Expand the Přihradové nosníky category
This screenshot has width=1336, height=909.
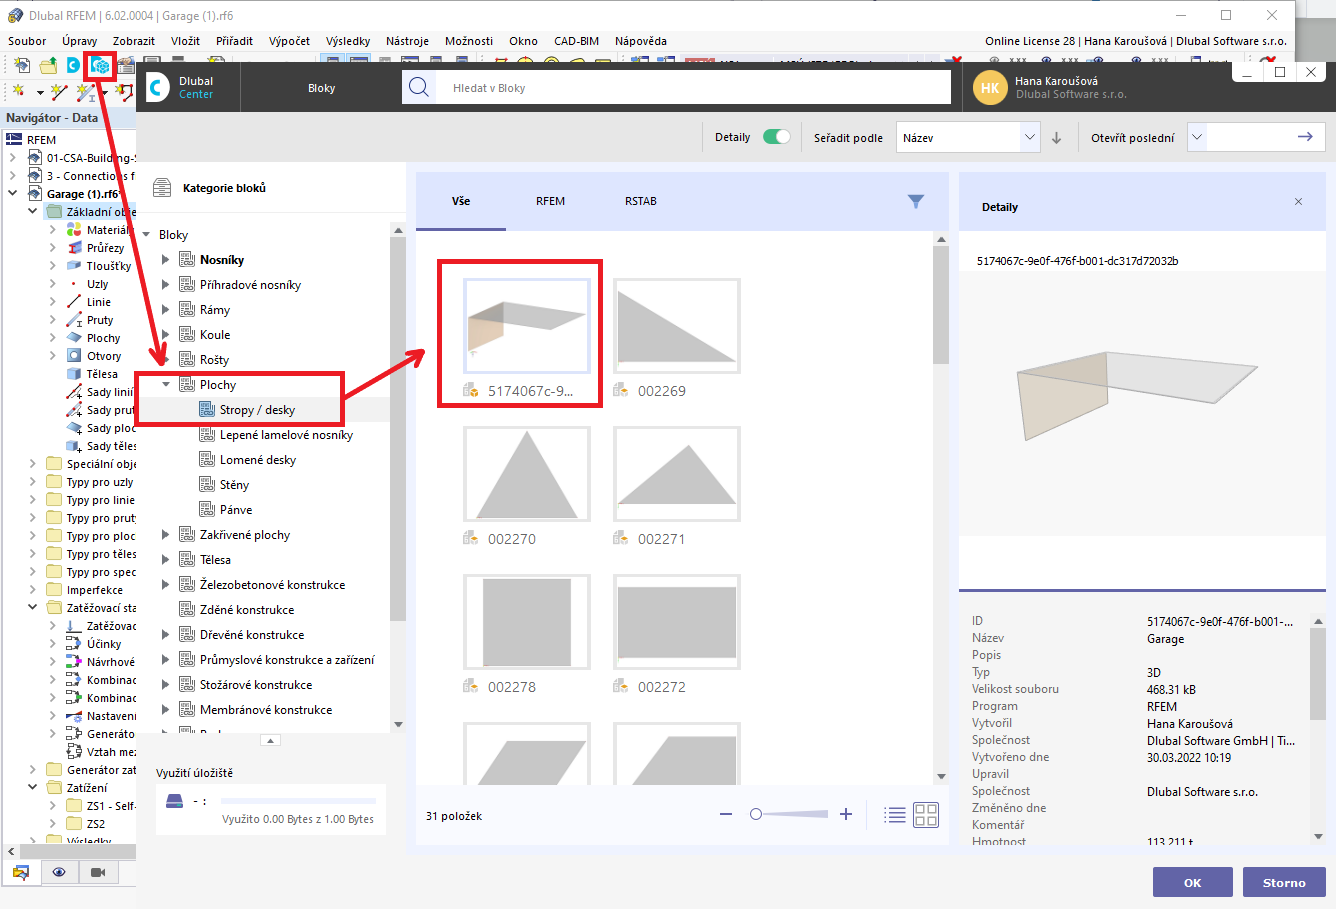165,284
